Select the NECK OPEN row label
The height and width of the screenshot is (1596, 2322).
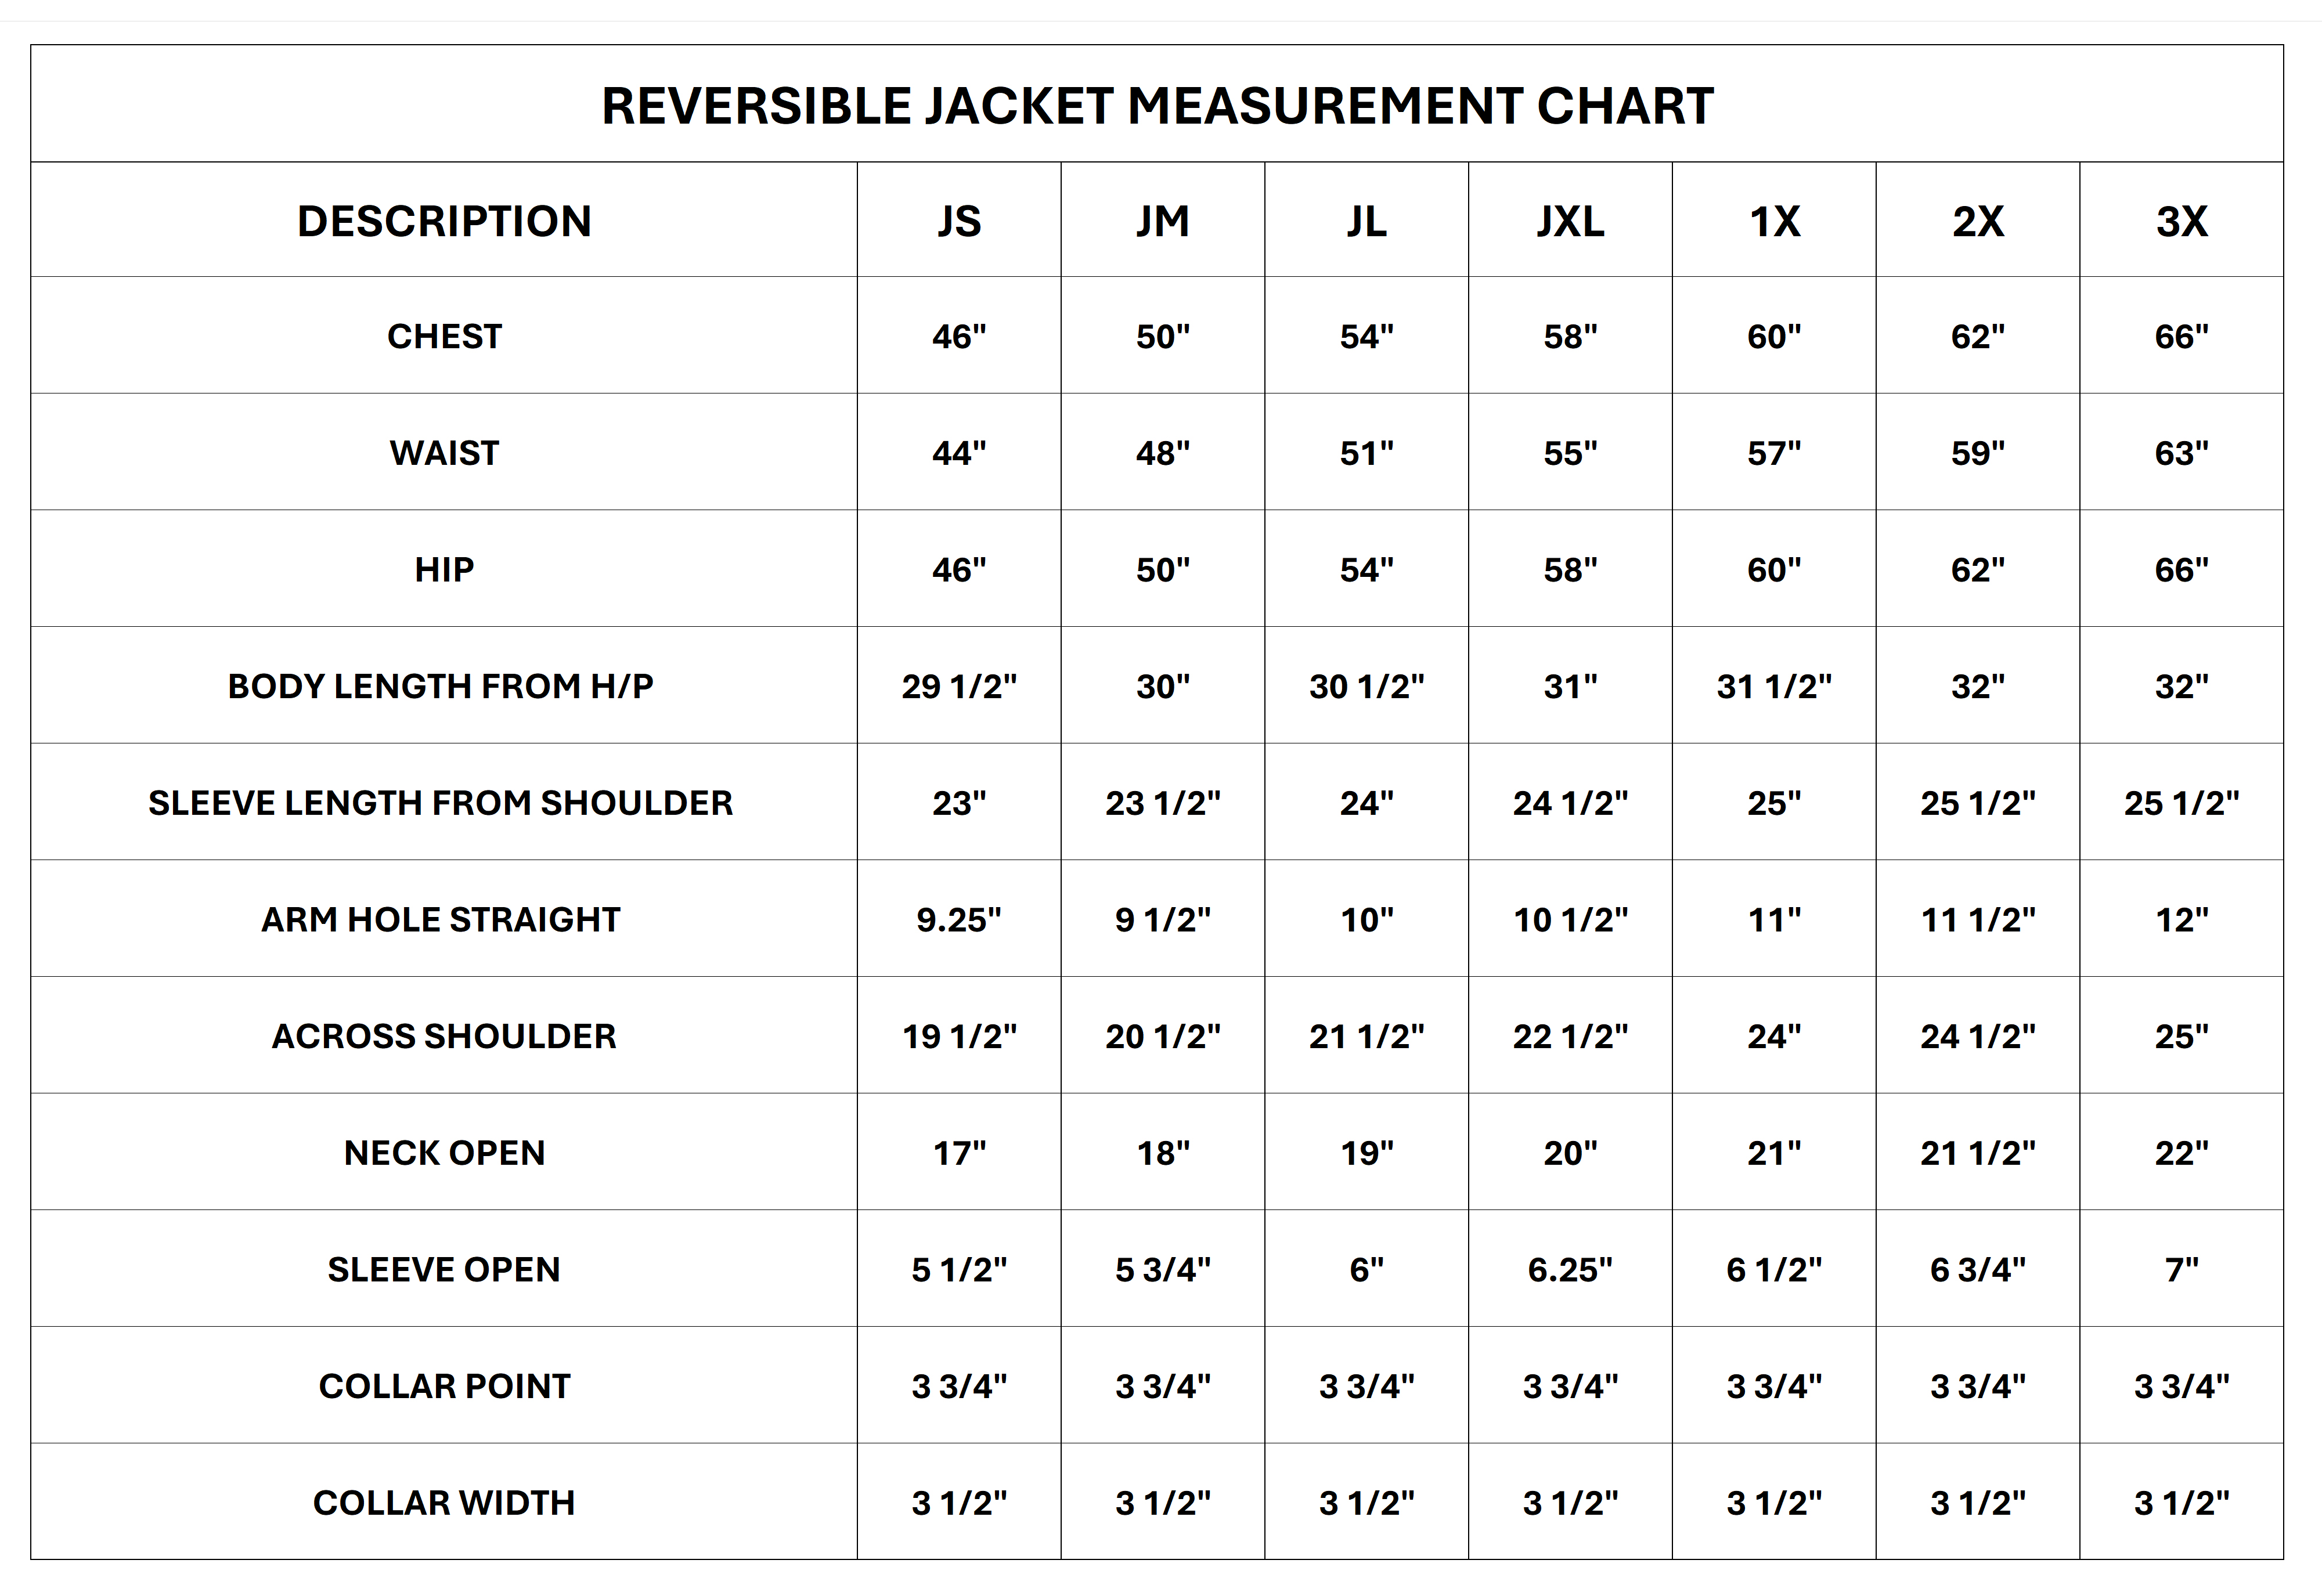pos(444,1153)
